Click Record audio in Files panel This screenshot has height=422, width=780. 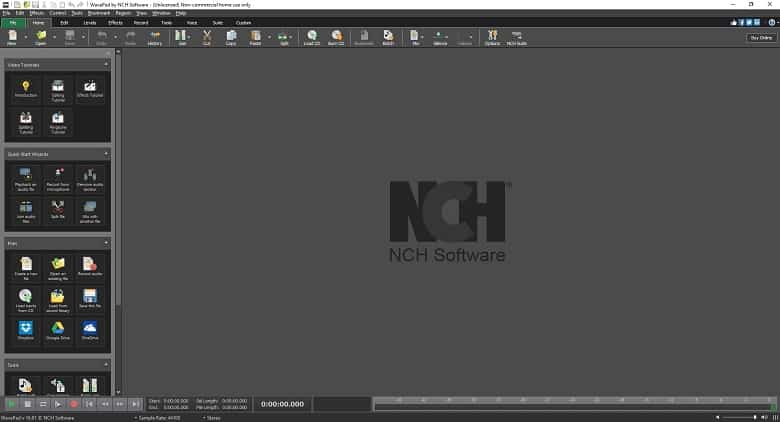click(x=90, y=268)
